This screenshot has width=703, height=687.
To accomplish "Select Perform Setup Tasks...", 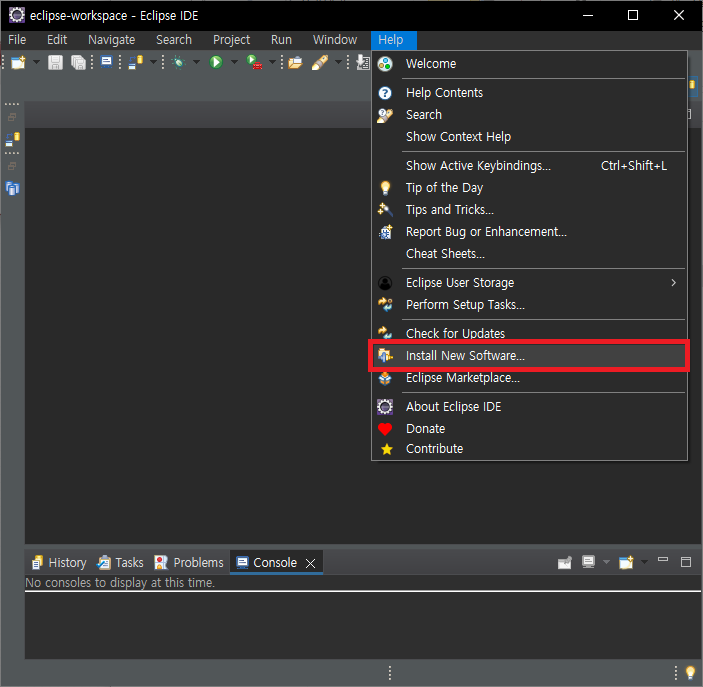I will (x=529, y=305).
